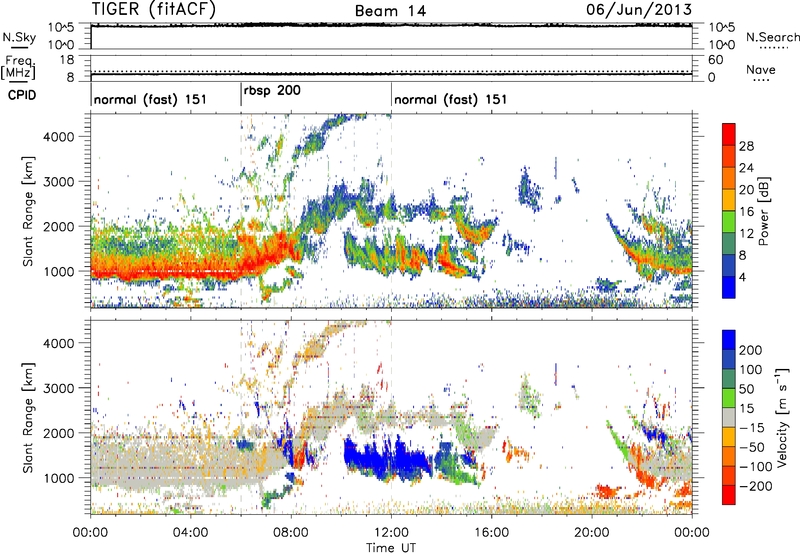Click the 20:00 time axis tick
800x554 pixels.
(x=591, y=533)
